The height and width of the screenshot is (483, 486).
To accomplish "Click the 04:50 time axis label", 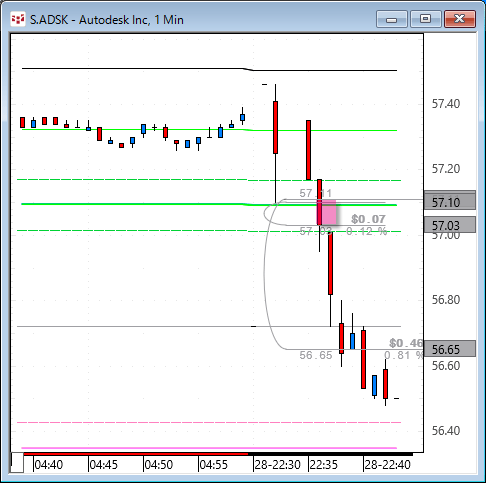I will [x=159, y=464].
